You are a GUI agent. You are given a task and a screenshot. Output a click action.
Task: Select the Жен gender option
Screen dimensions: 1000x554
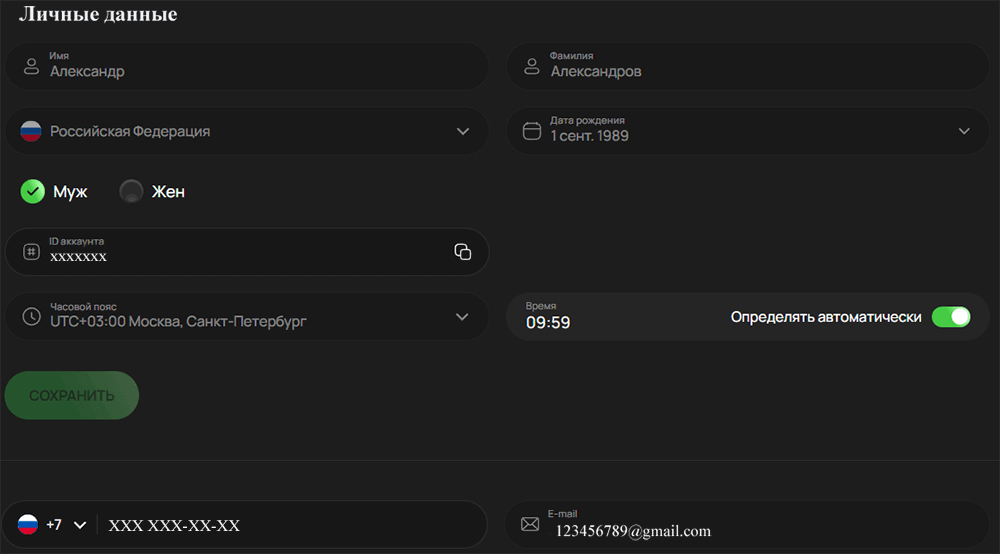coord(131,192)
